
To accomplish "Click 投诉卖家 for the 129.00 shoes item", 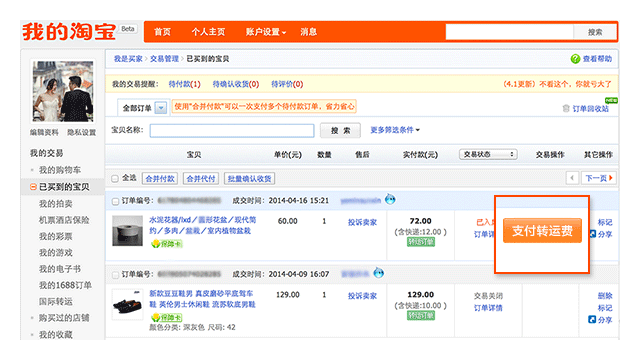I will click(x=362, y=296).
